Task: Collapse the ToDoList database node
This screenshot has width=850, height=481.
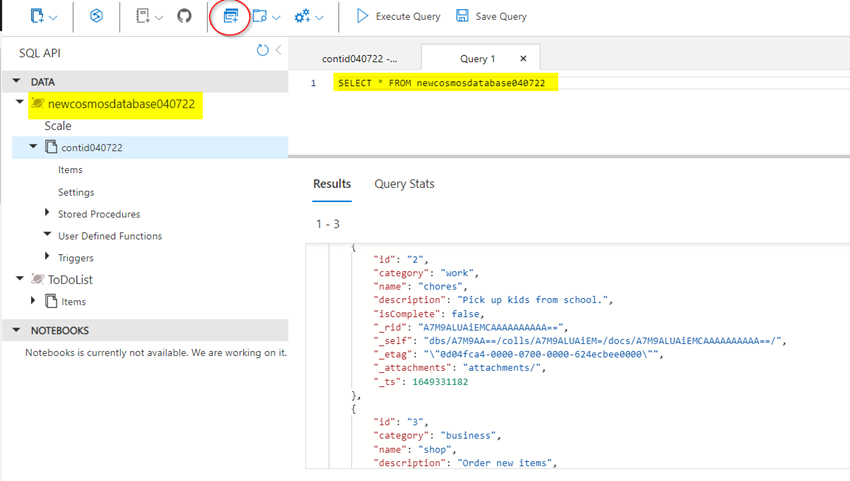Action: pos(20,278)
